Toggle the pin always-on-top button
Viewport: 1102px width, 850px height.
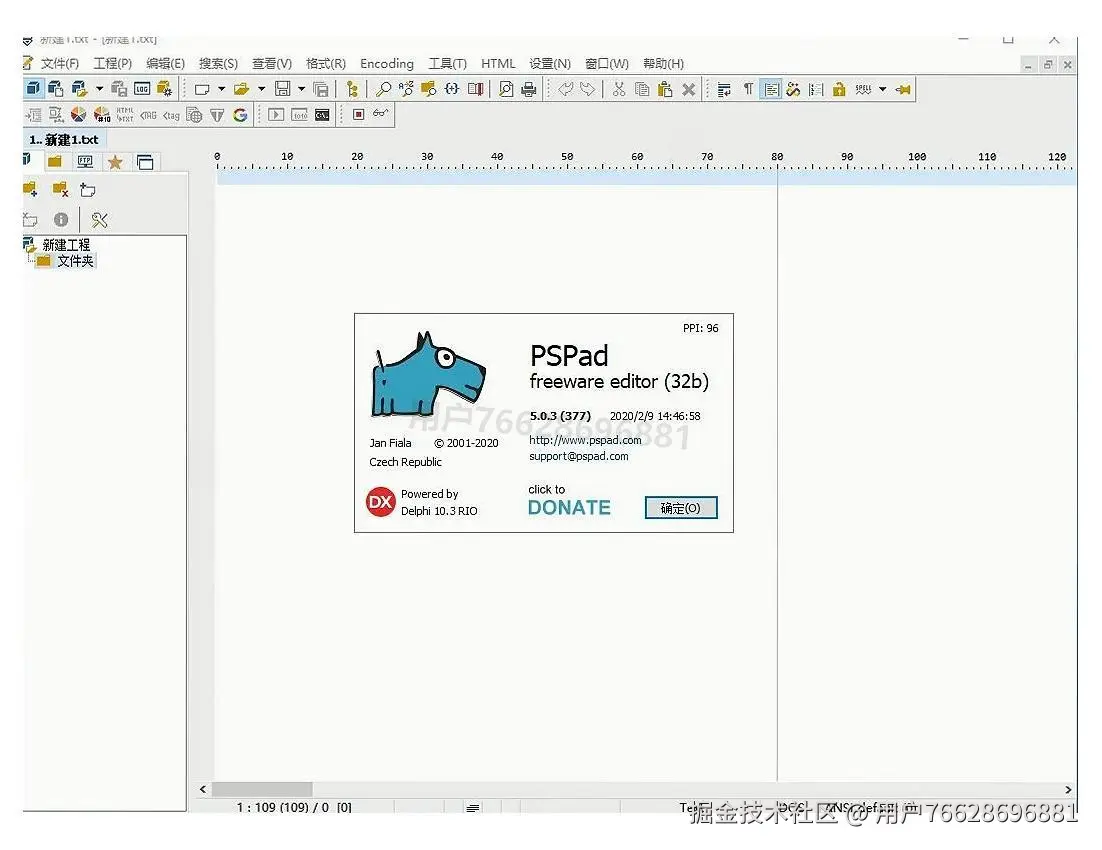pos(903,89)
